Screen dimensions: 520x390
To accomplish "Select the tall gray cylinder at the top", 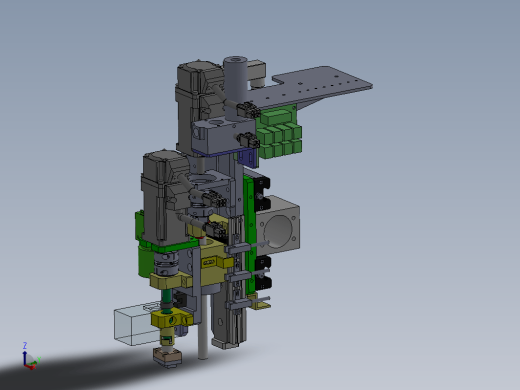I will tap(235, 88).
